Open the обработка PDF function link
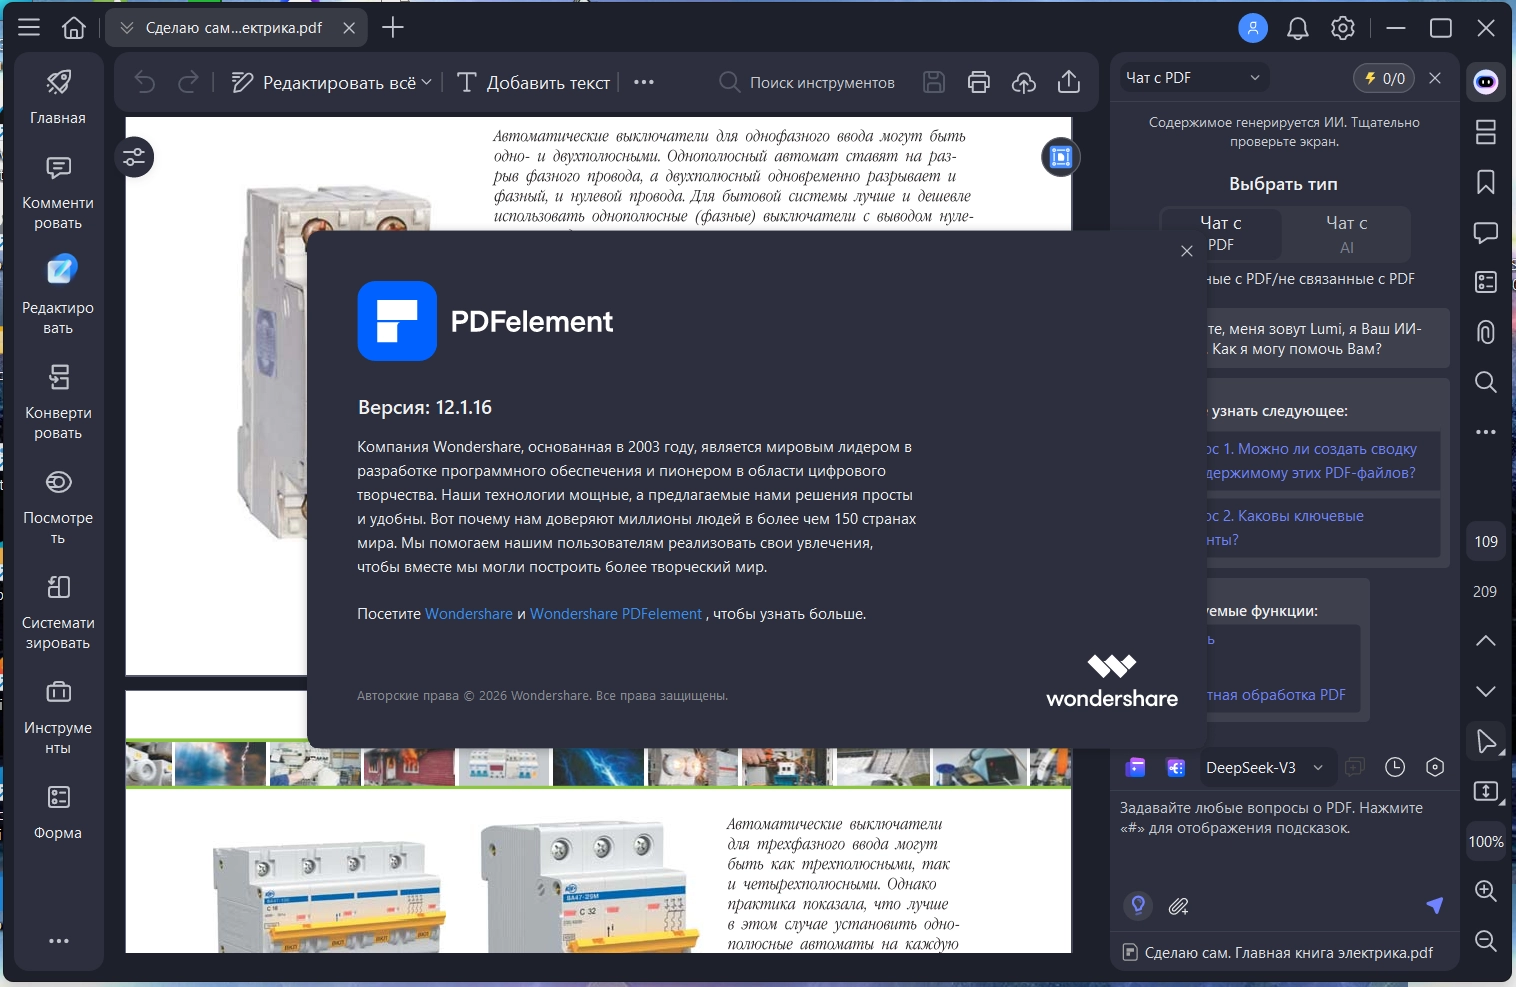This screenshot has height=987, width=1516. [x=1276, y=695]
